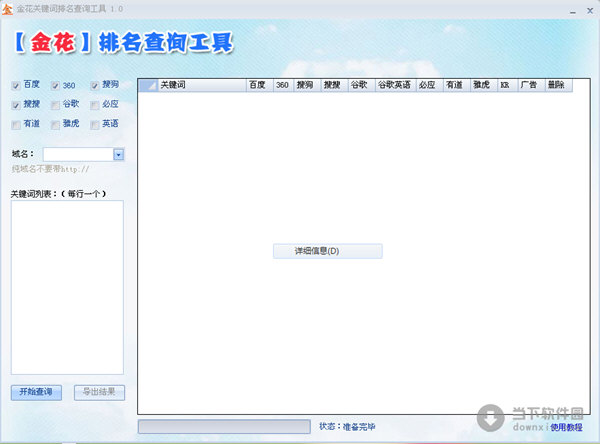Uncheck the 搜狗 checkbox
The width and height of the screenshot is (600, 444).
[x=95, y=85]
